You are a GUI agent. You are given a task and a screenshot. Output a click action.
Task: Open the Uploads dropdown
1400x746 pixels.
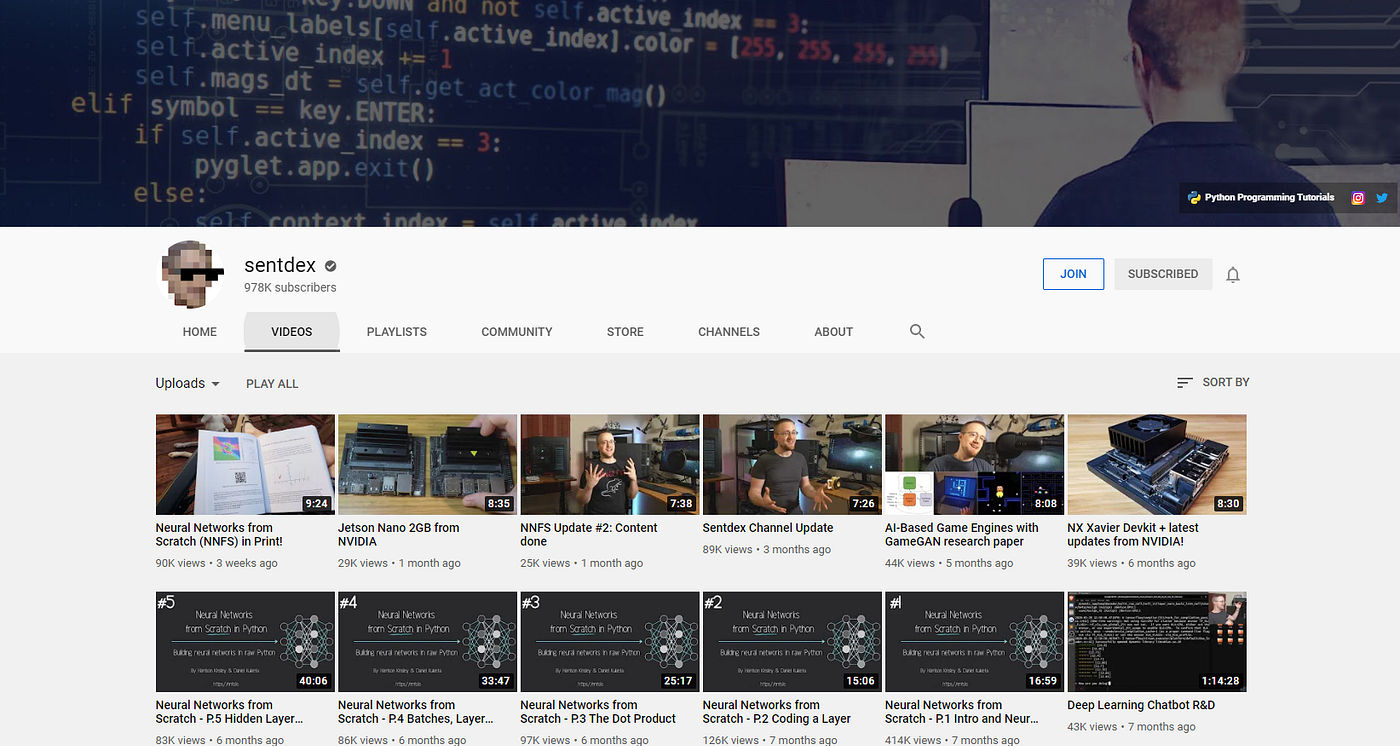click(x=187, y=383)
